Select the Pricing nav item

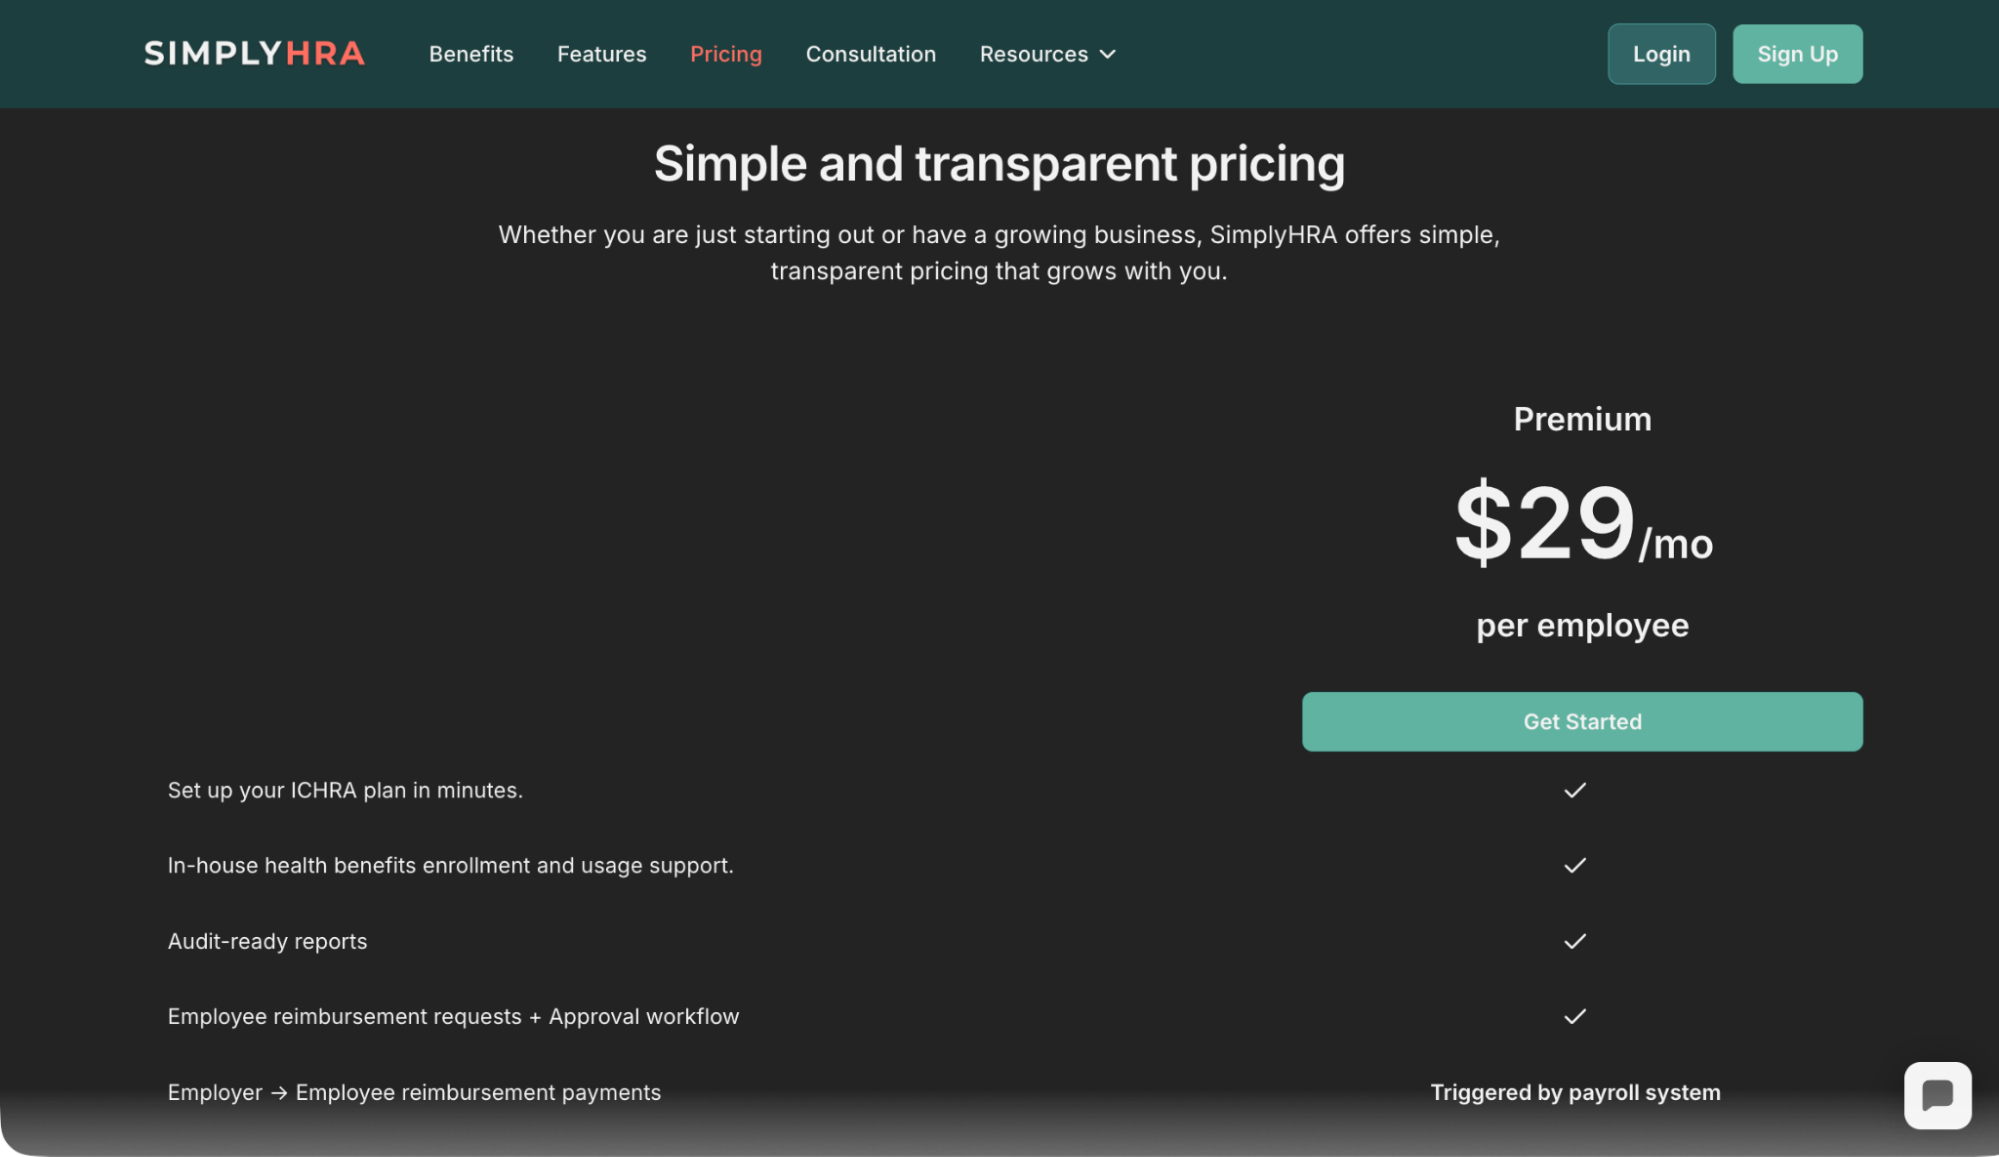click(725, 55)
